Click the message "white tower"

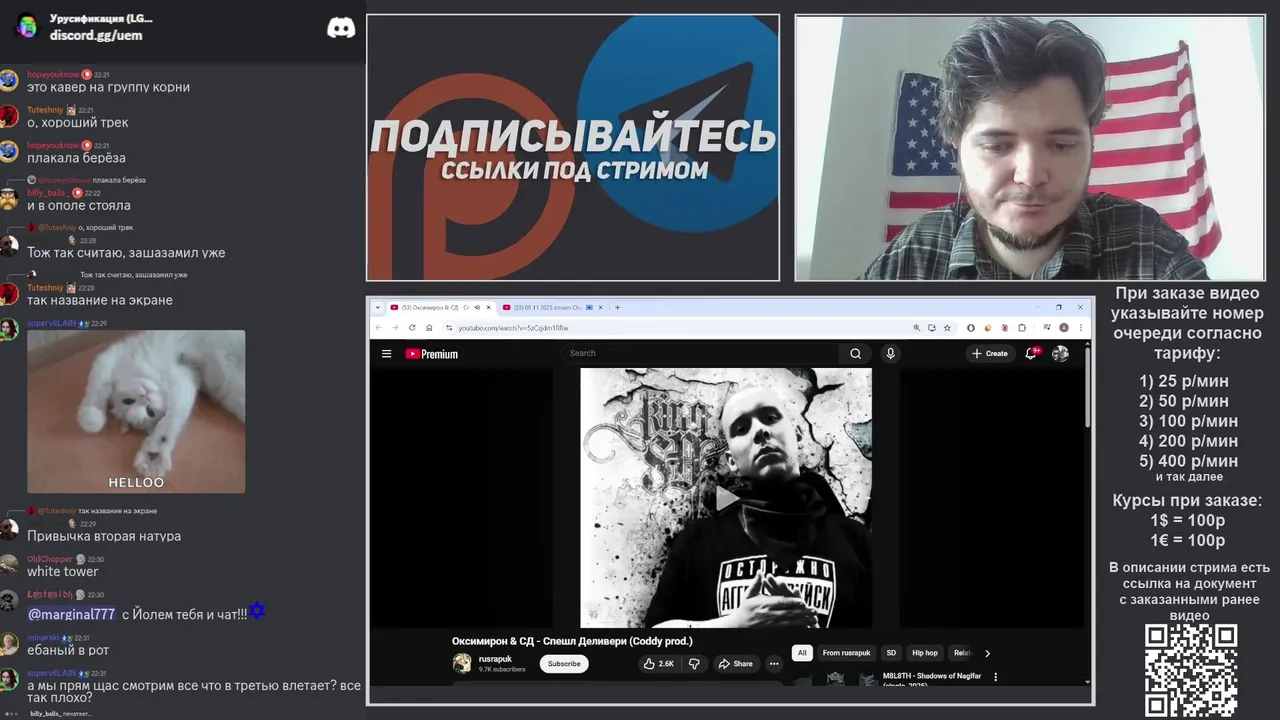62,571
